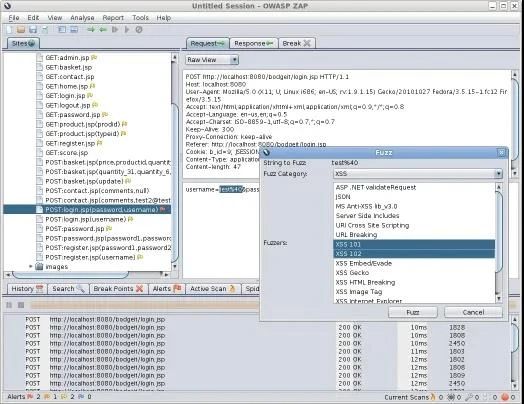
Task: Click the pause fuzzing icon
Action: (x=9, y=305)
